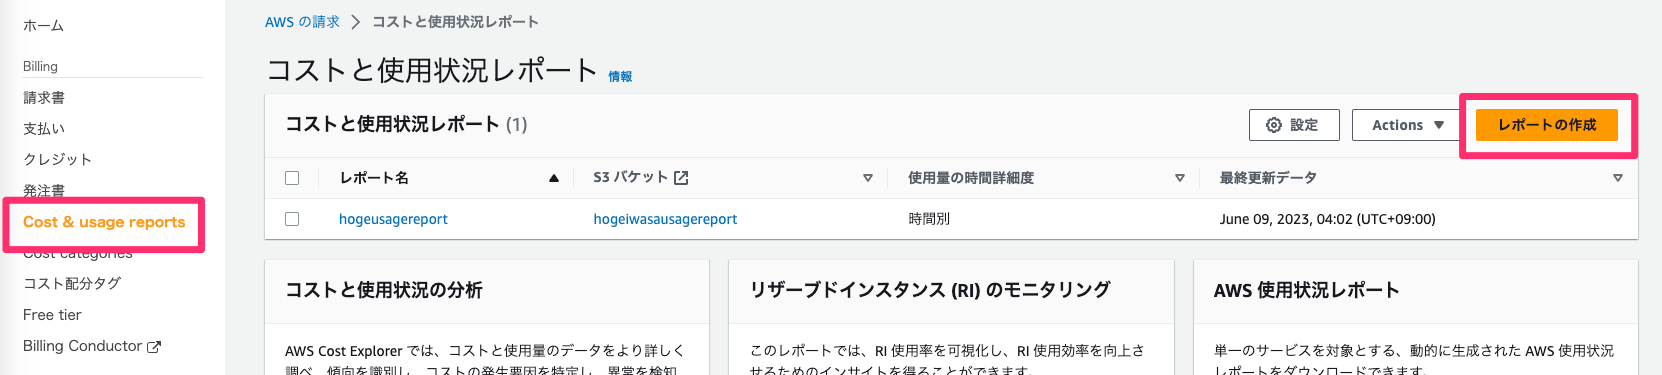The width and height of the screenshot is (1662, 375).
Task: Sort the S3 バケット column with its arrow
Action: [867, 178]
